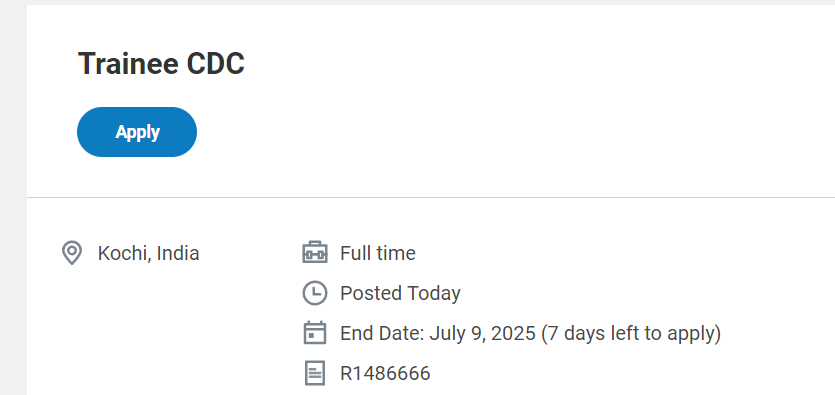Click the calendar end date icon
Image resolution: width=835 pixels, height=395 pixels.
315,333
